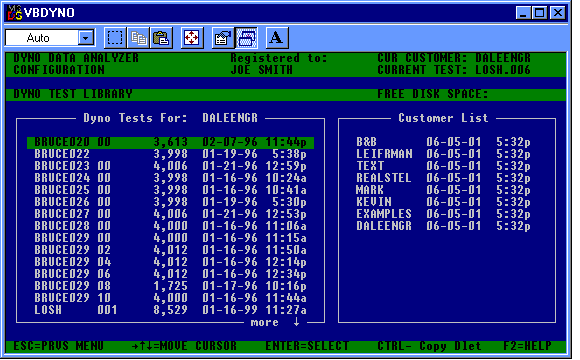
Task: Click the MS-DOS icon in title bar
Action: tap(15, 13)
